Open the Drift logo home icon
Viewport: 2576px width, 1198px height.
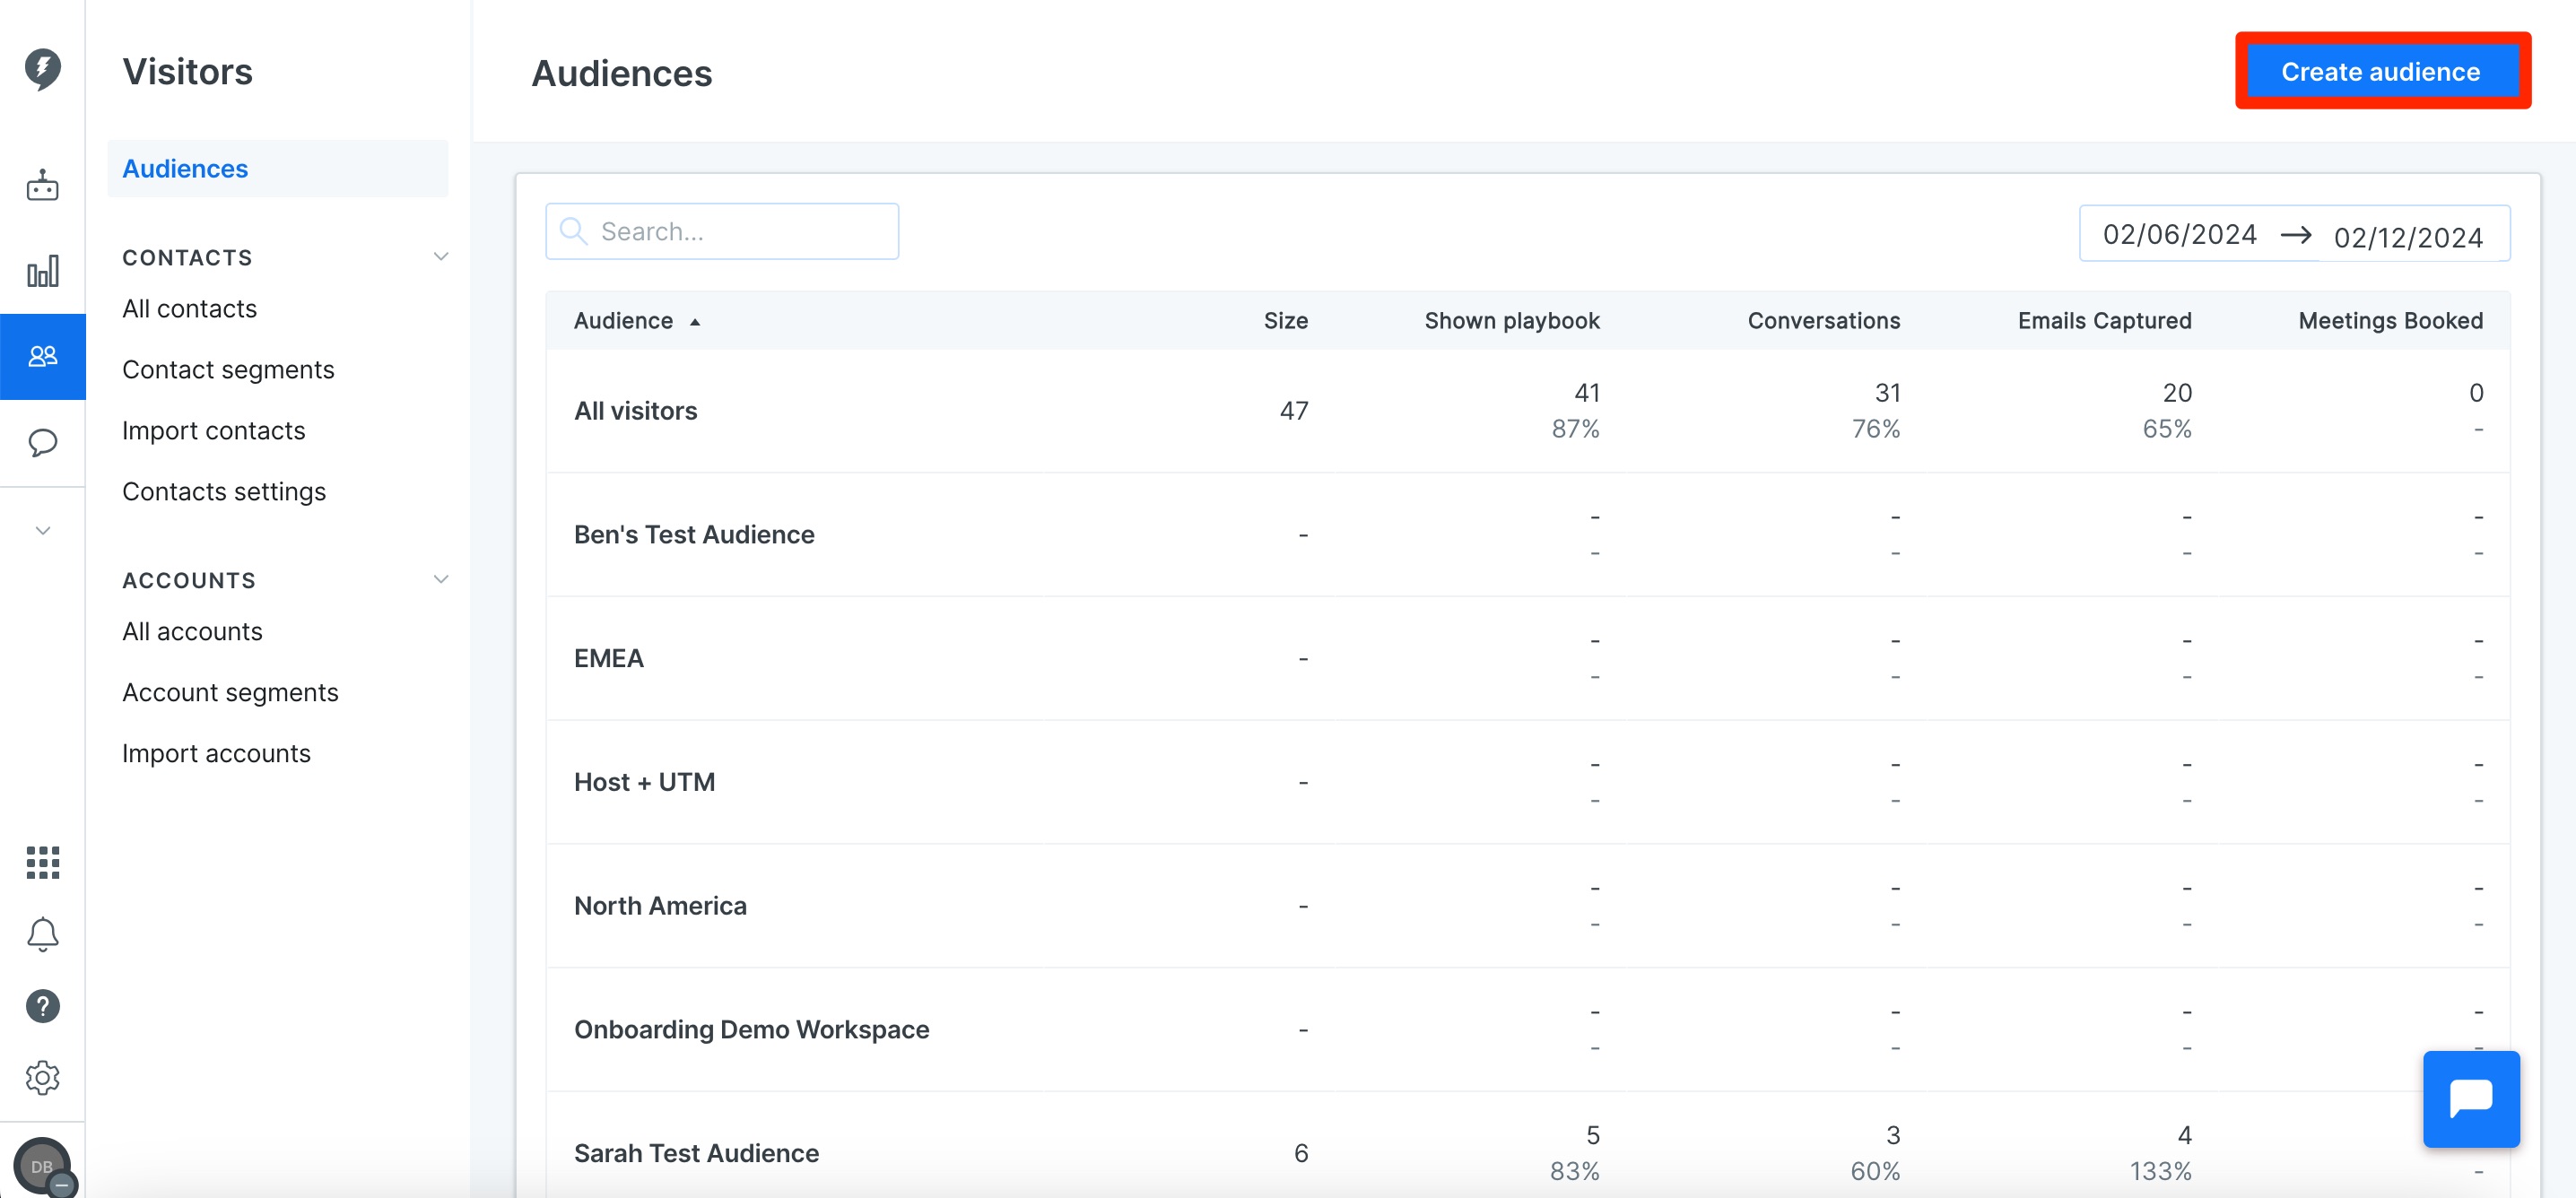click(x=42, y=69)
